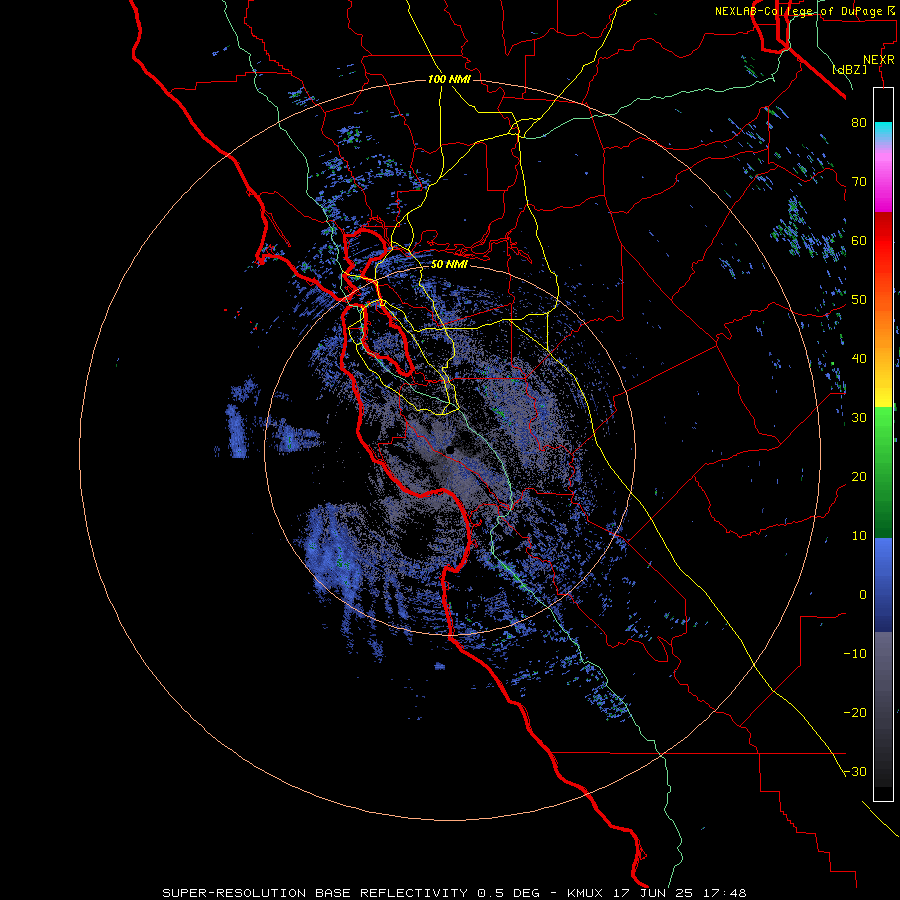Click the NEXLAB-College of DuPage watermark text

point(805,11)
